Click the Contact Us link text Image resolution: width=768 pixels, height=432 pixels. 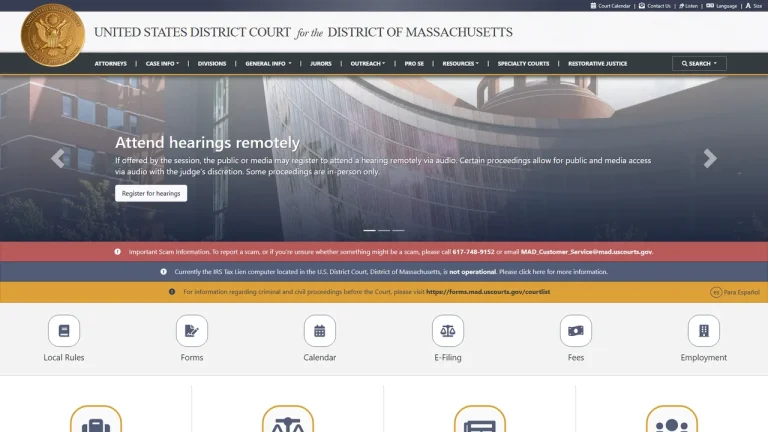coord(659,6)
